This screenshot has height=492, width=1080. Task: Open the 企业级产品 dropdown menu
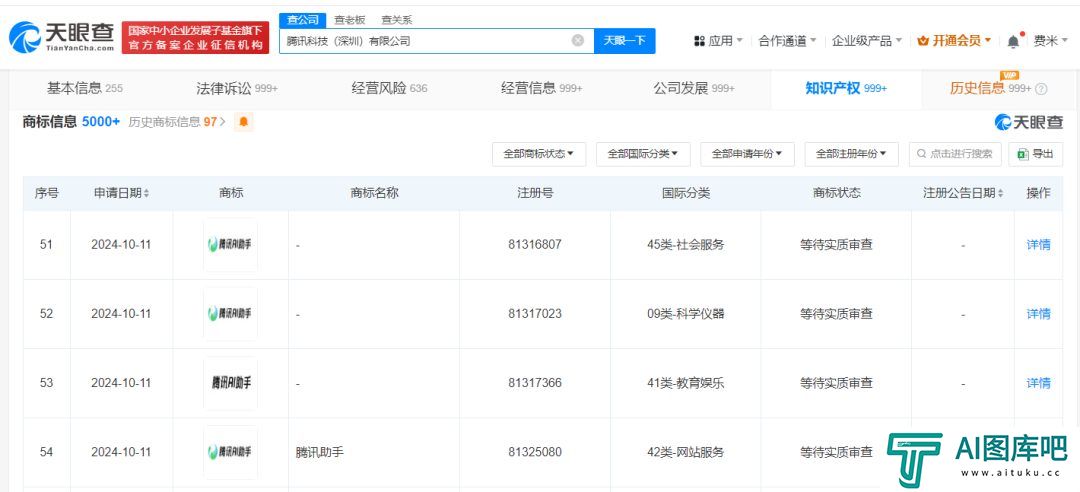[x=866, y=41]
